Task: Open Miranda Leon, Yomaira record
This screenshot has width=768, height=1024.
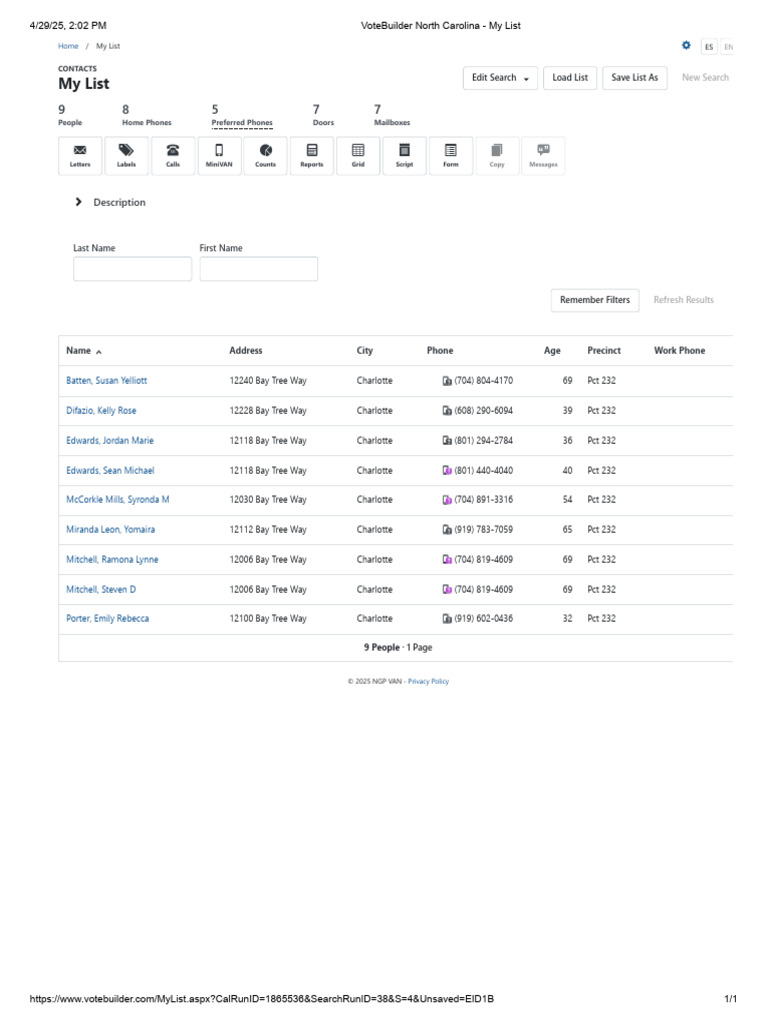Action: tap(110, 530)
